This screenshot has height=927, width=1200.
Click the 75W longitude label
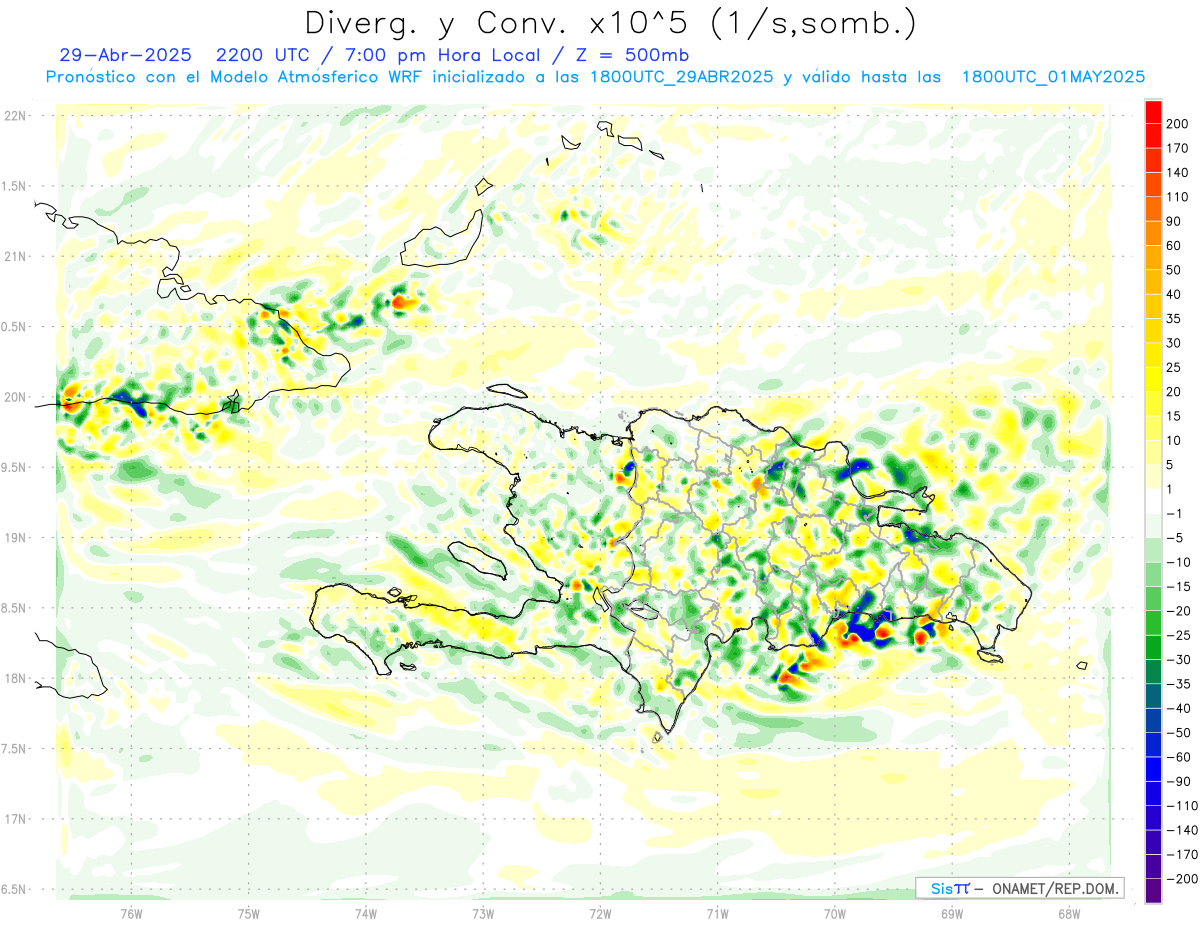click(248, 913)
